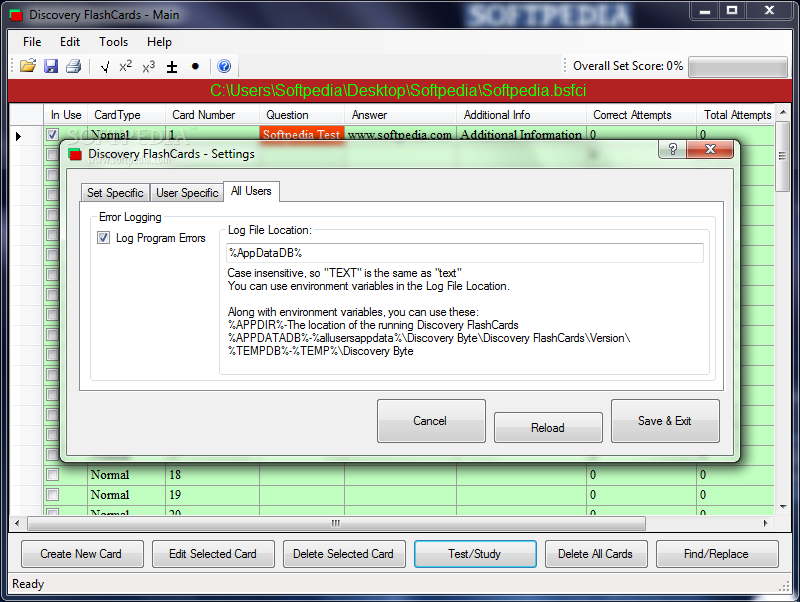Insert the cubed superscript symbol
The height and width of the screenshot is (602, 800).
pyautogui.click(x=148, y=66)
